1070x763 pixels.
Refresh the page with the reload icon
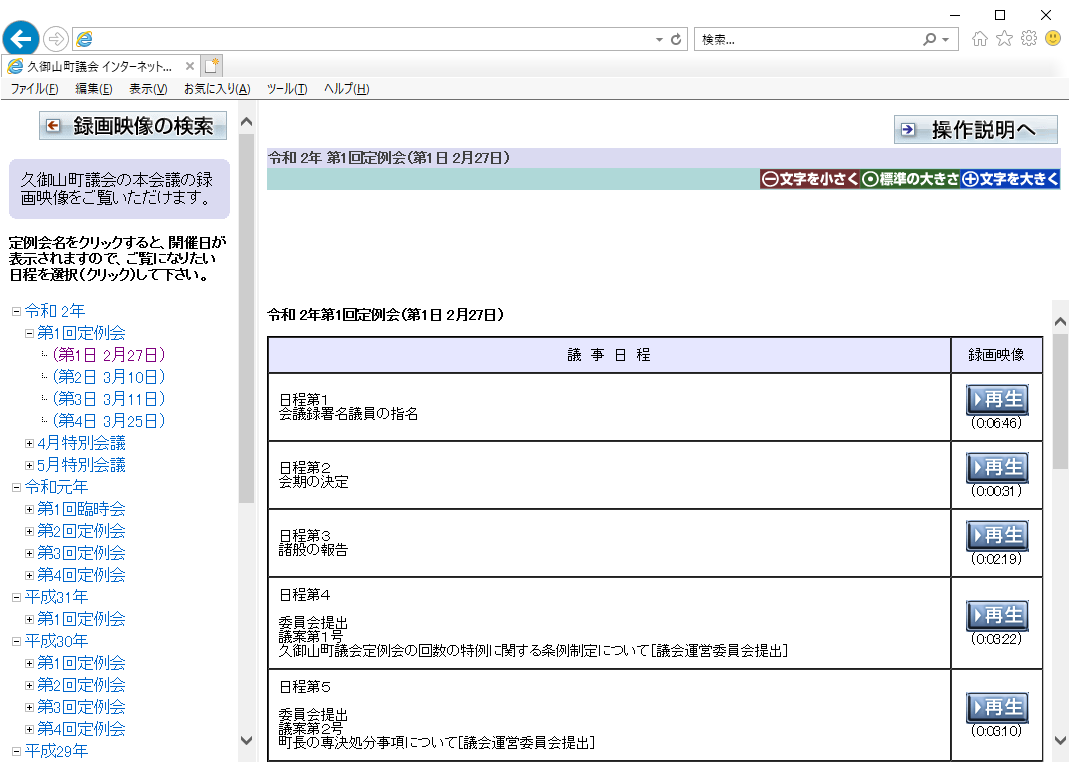coord(676,40)
